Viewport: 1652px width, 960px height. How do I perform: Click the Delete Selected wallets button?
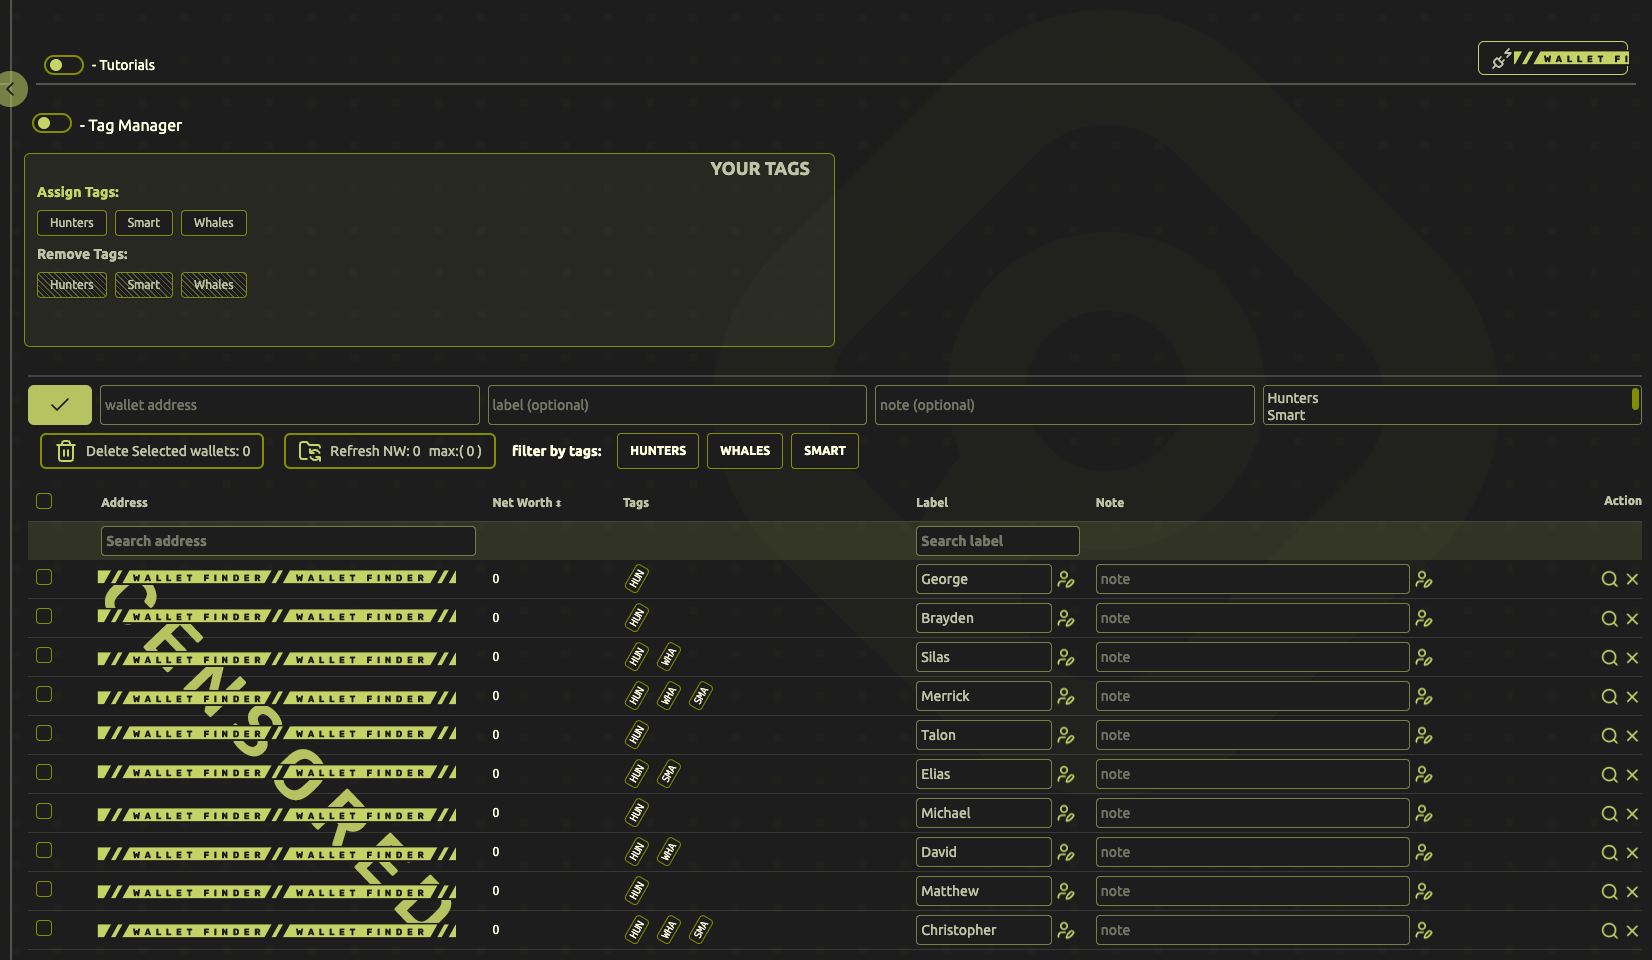[x=152, y=451]
